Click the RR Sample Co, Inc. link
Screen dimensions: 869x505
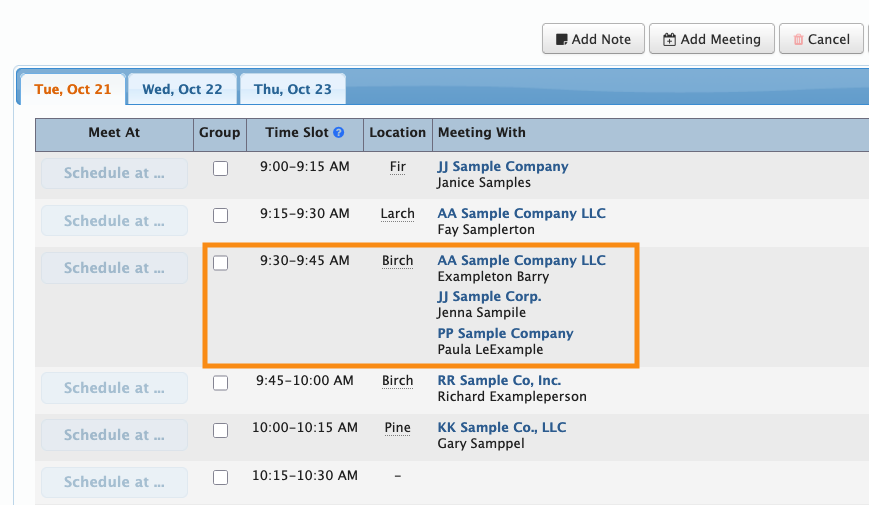[x=499, y=380]
